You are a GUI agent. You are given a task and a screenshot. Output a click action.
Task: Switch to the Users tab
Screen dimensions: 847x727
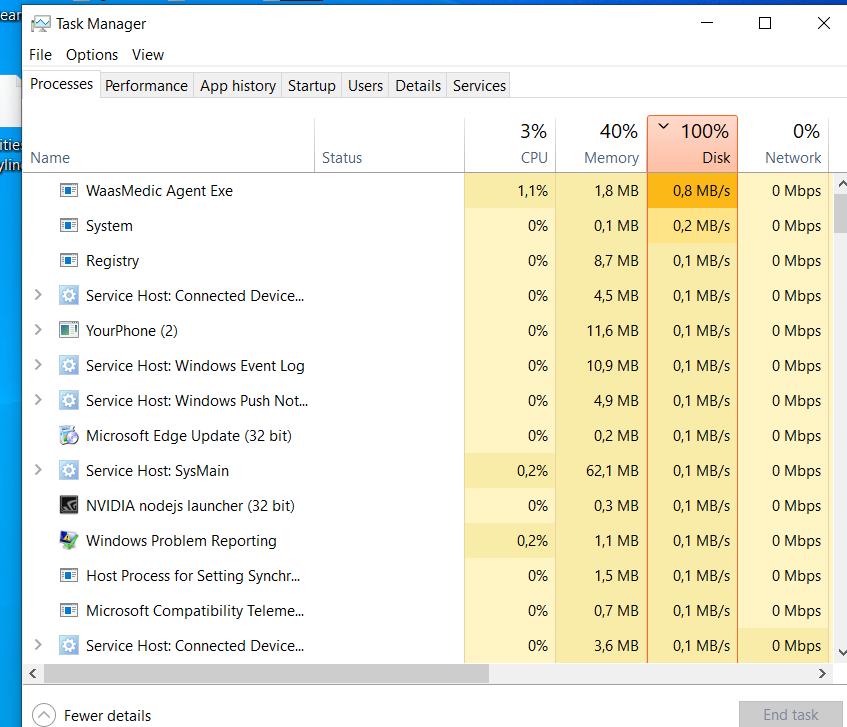point(365,86)
